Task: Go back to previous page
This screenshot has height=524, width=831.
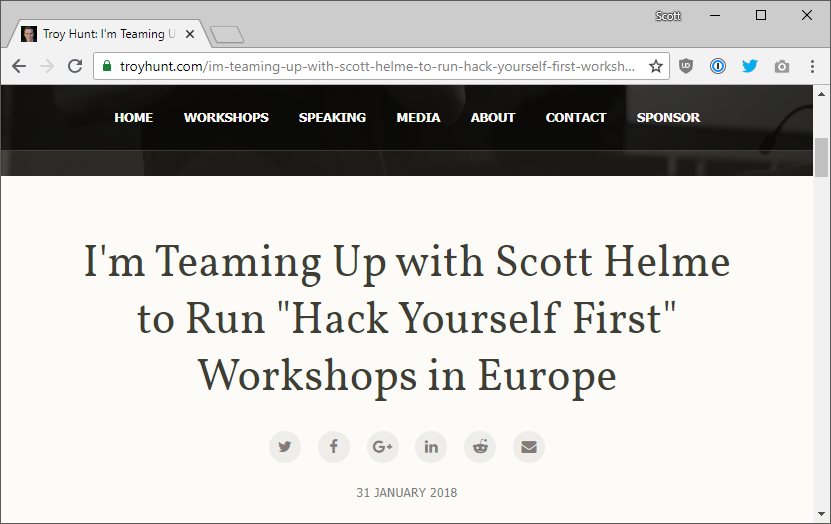Action: pos(20,66)
